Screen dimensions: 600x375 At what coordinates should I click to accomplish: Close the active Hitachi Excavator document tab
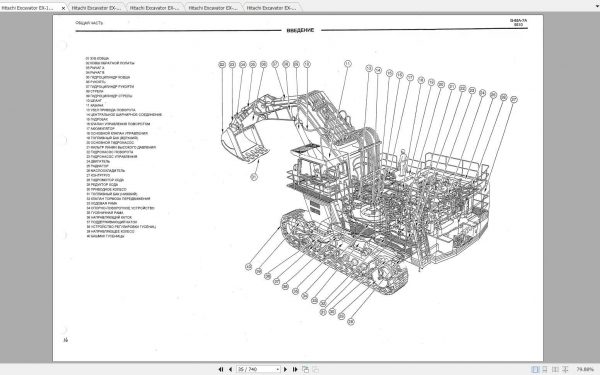(x=63, y=8)
